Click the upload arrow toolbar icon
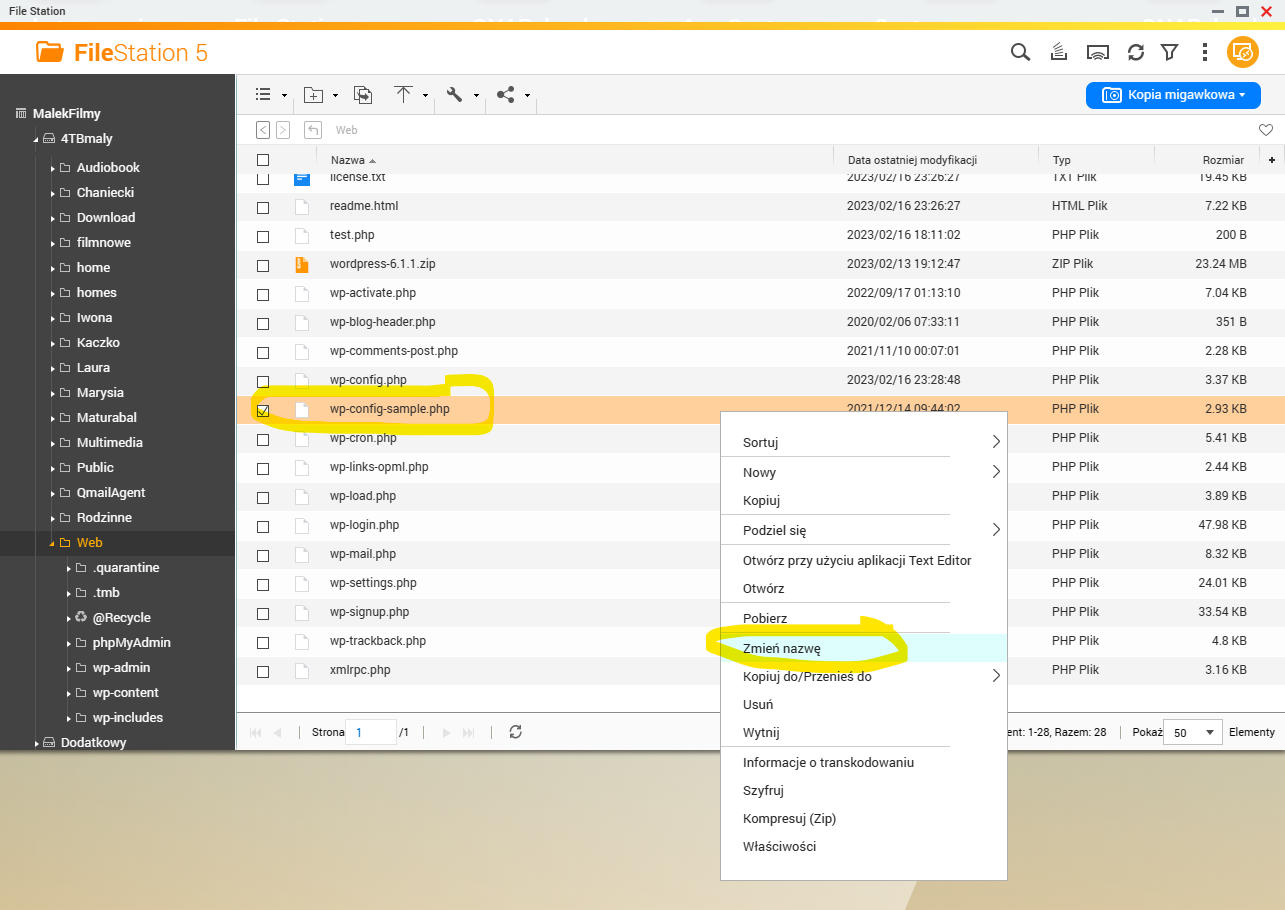 coord(403,95)
